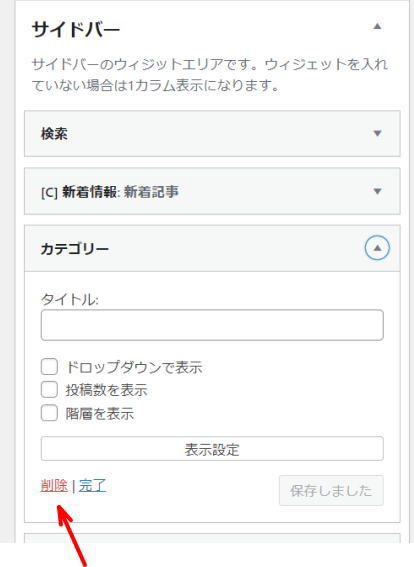The height and width of the screenshot is (567, 414).
Task: Toggle the 階層を表示 checkbox
Action: [49, 413]
